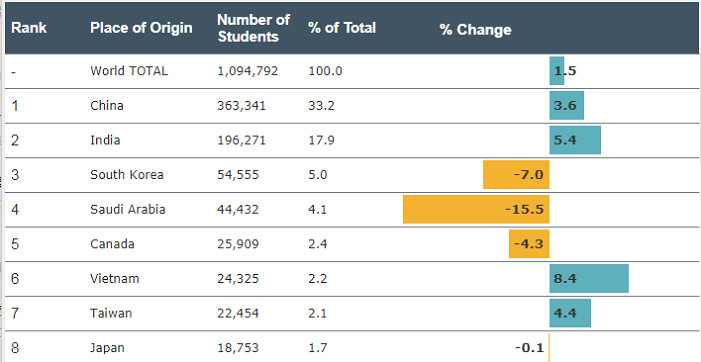The image size is (701, 362).
Task: Click Japan's -0.1 change value
Action: pyautogui.click(x=529, y=347)
